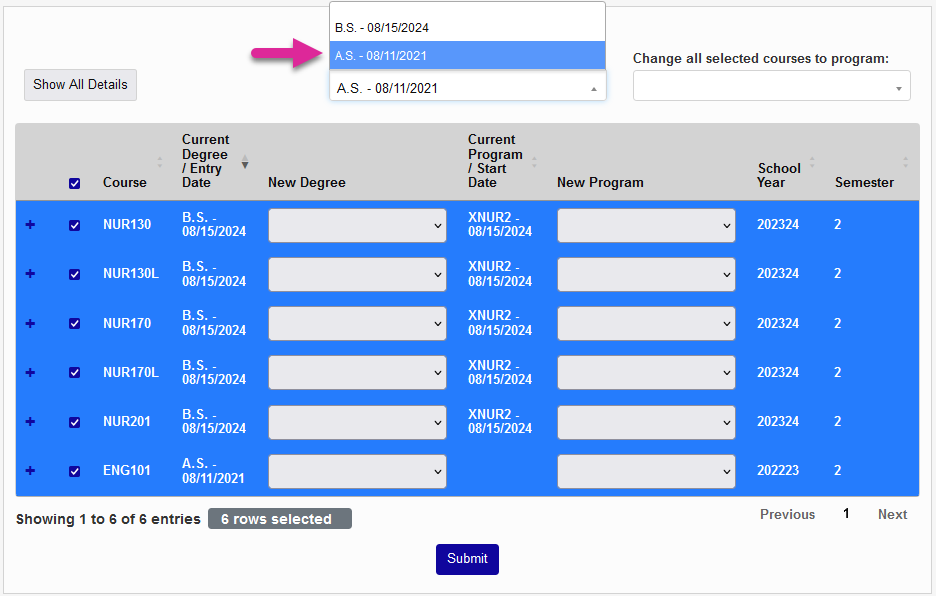Open New Degree dropdown for ENG101
Screen dimensions: 936x596
[x=357, y=471]
